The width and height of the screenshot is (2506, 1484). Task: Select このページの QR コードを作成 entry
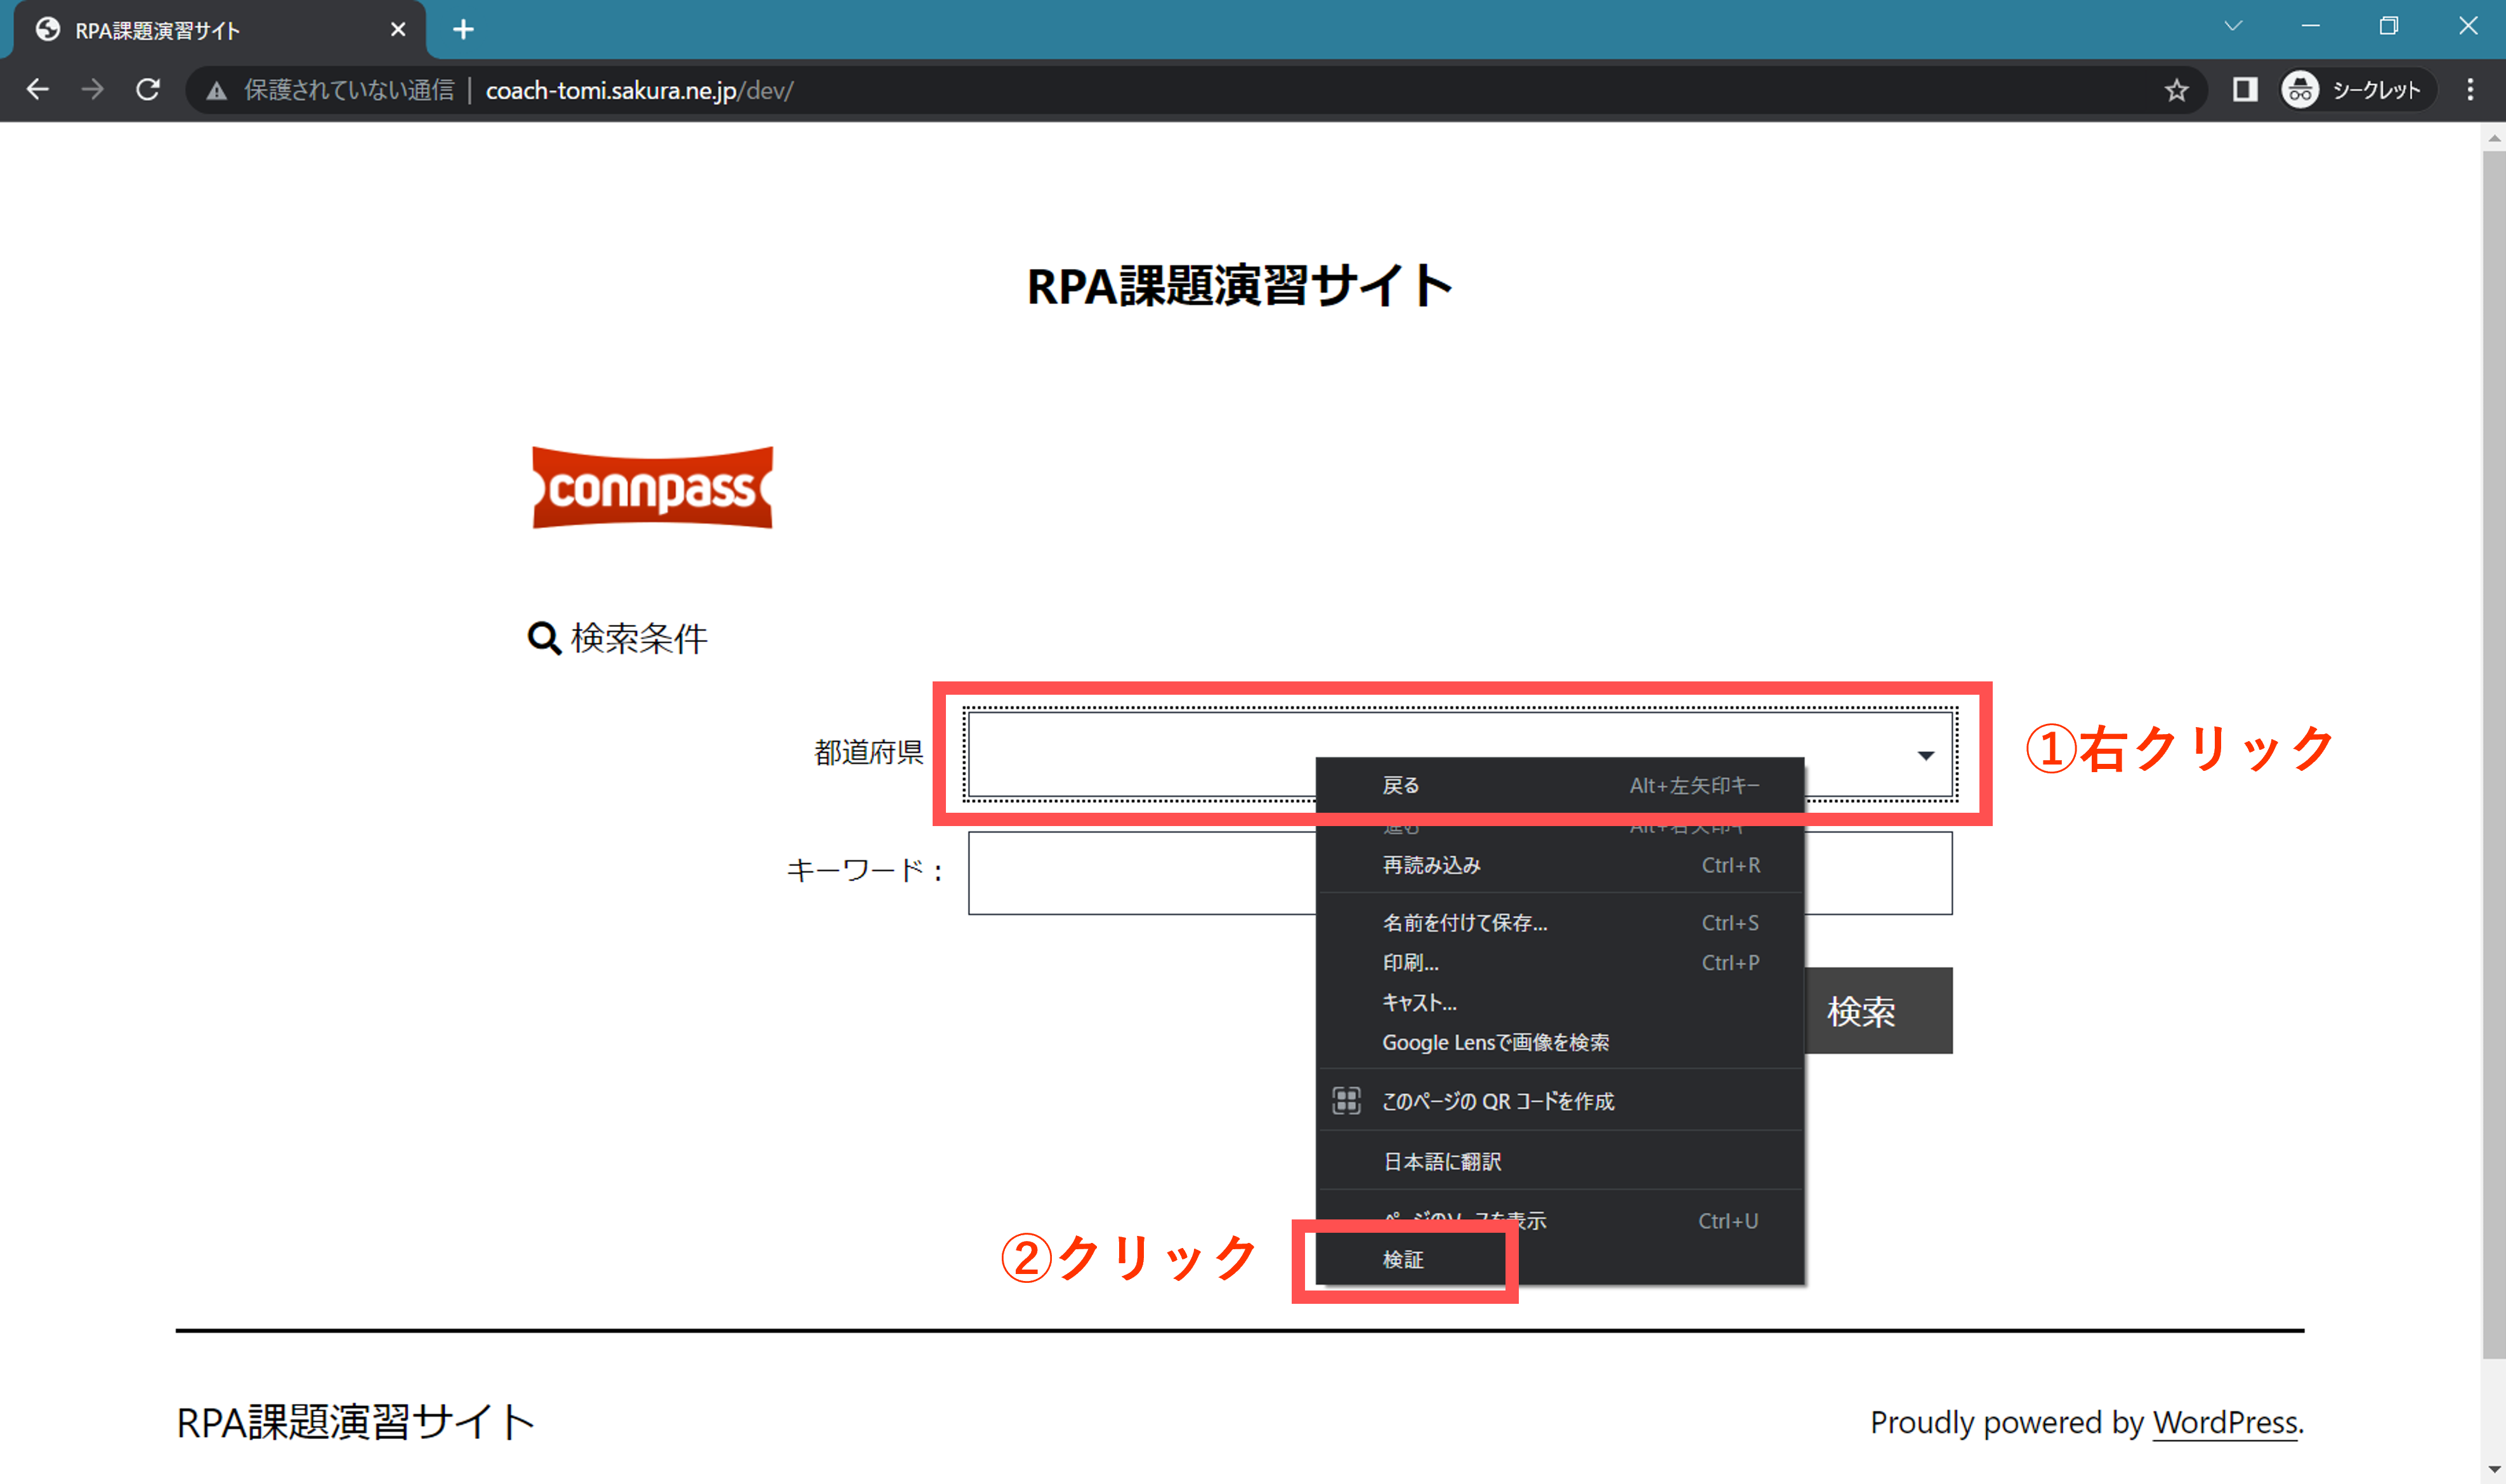tap(1560, 1100)
